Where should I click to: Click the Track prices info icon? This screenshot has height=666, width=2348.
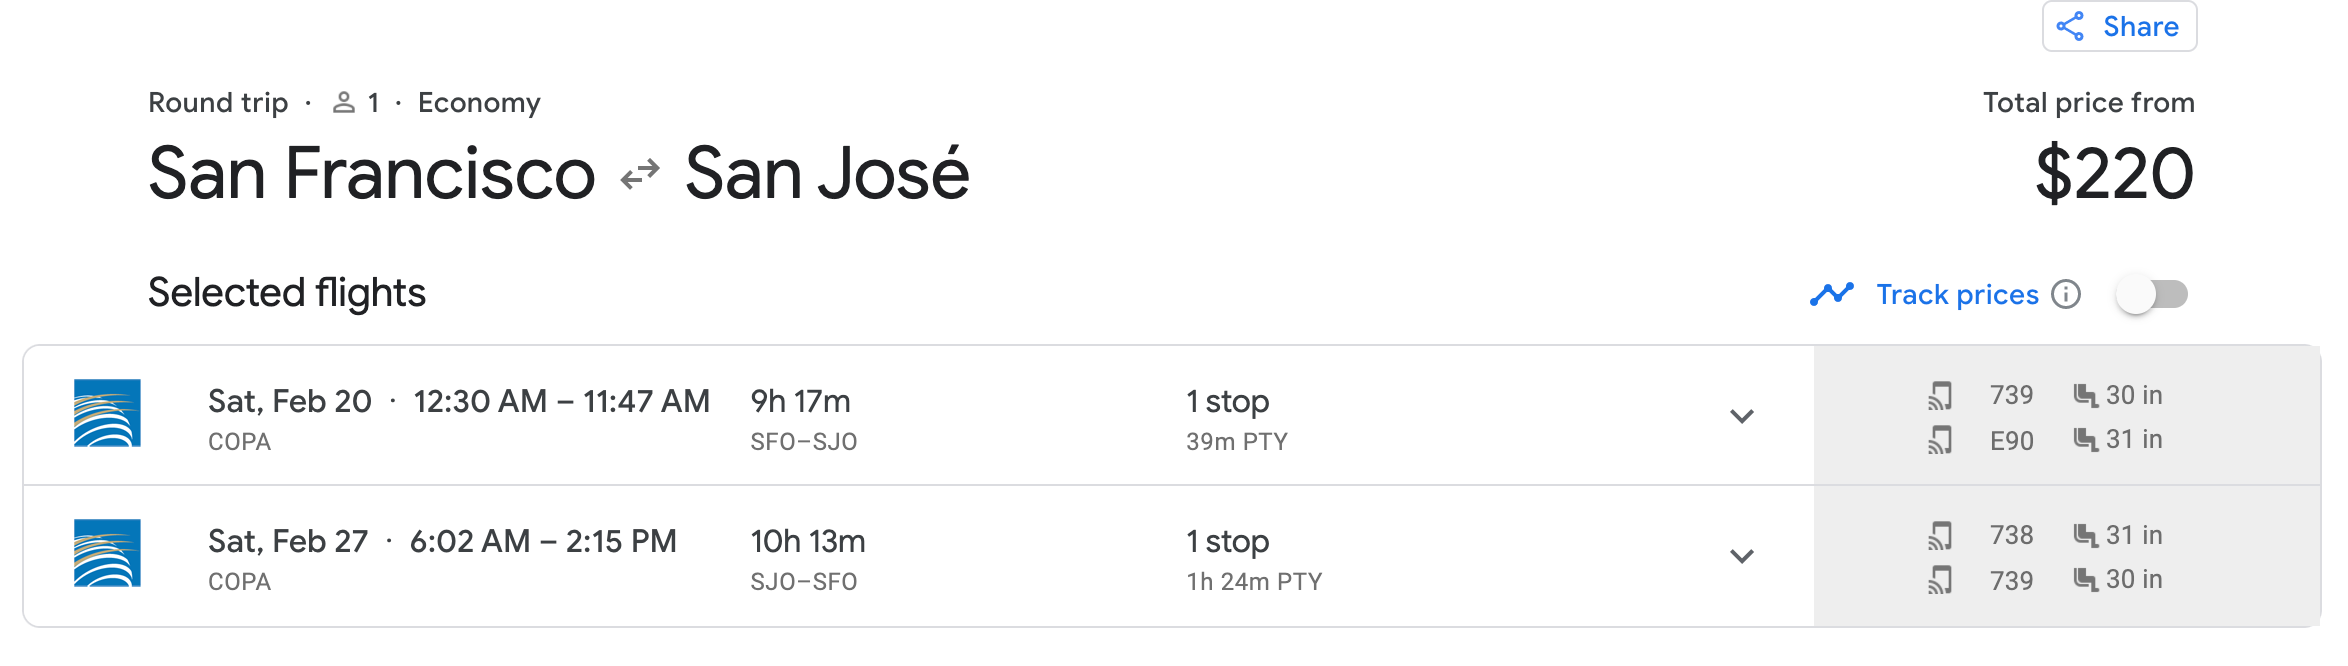click(2066, 294)
